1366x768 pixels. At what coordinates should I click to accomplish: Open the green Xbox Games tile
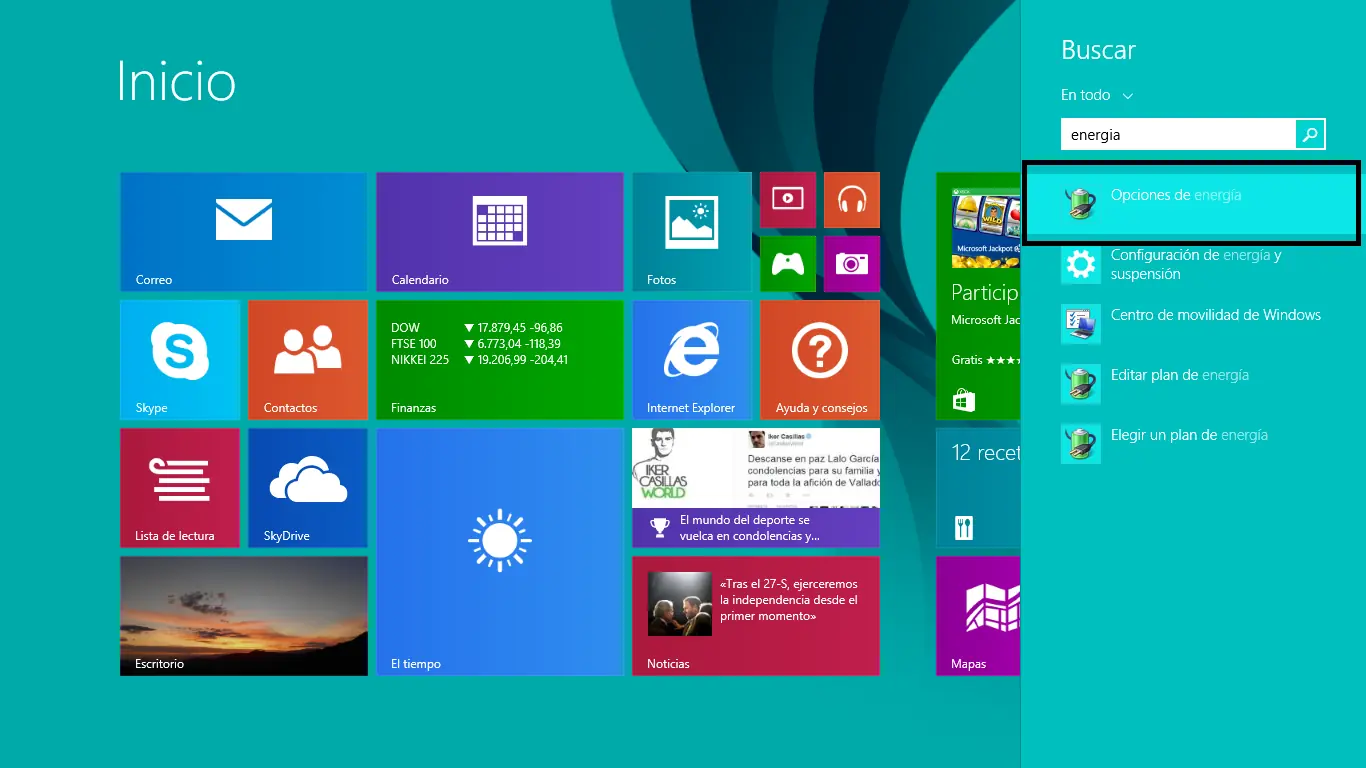point(788,264)
